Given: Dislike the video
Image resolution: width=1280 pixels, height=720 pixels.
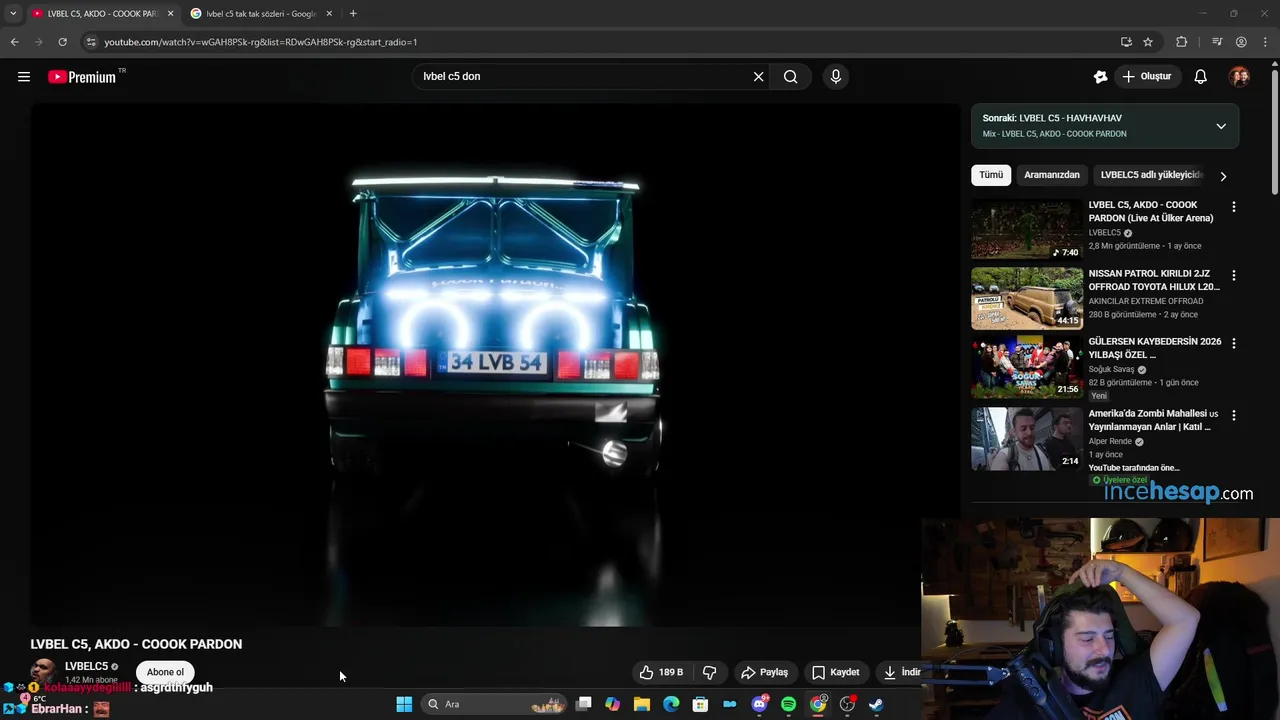Looking at the screenshot, I should click(710, 672).
